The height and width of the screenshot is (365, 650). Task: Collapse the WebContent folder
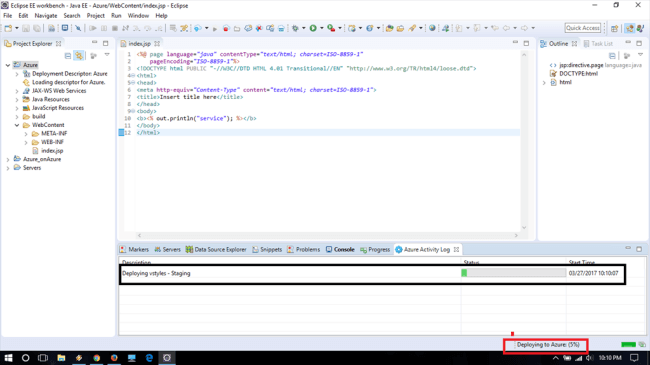click(x=17, y=125)
